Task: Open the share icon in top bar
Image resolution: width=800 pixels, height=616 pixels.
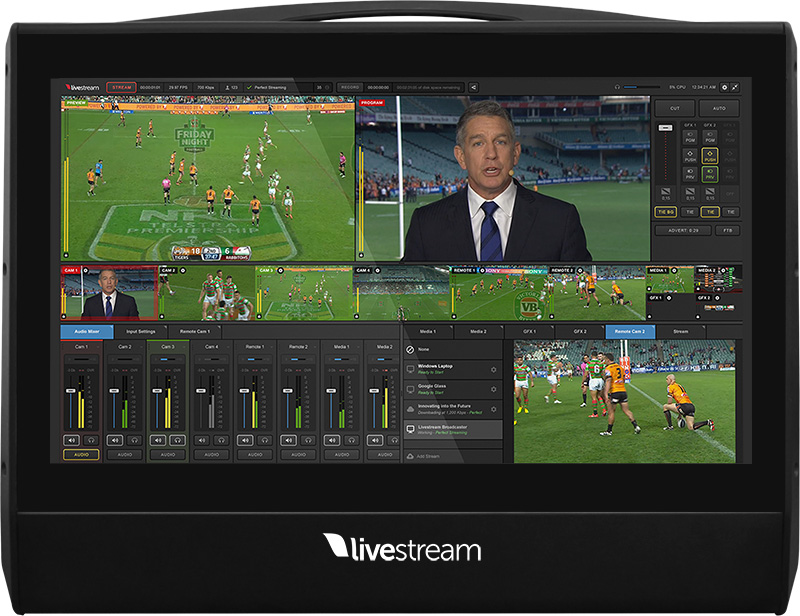Action: (473, 87)
